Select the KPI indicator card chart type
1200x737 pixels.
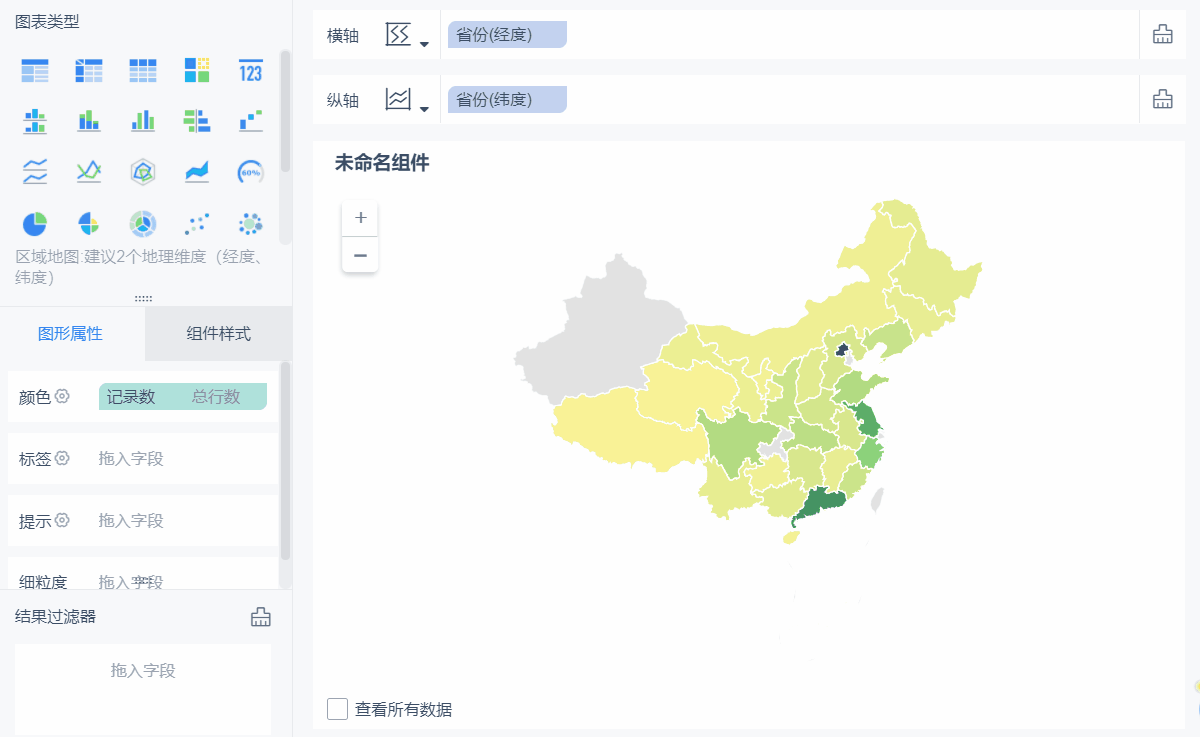tap(250, 70)
